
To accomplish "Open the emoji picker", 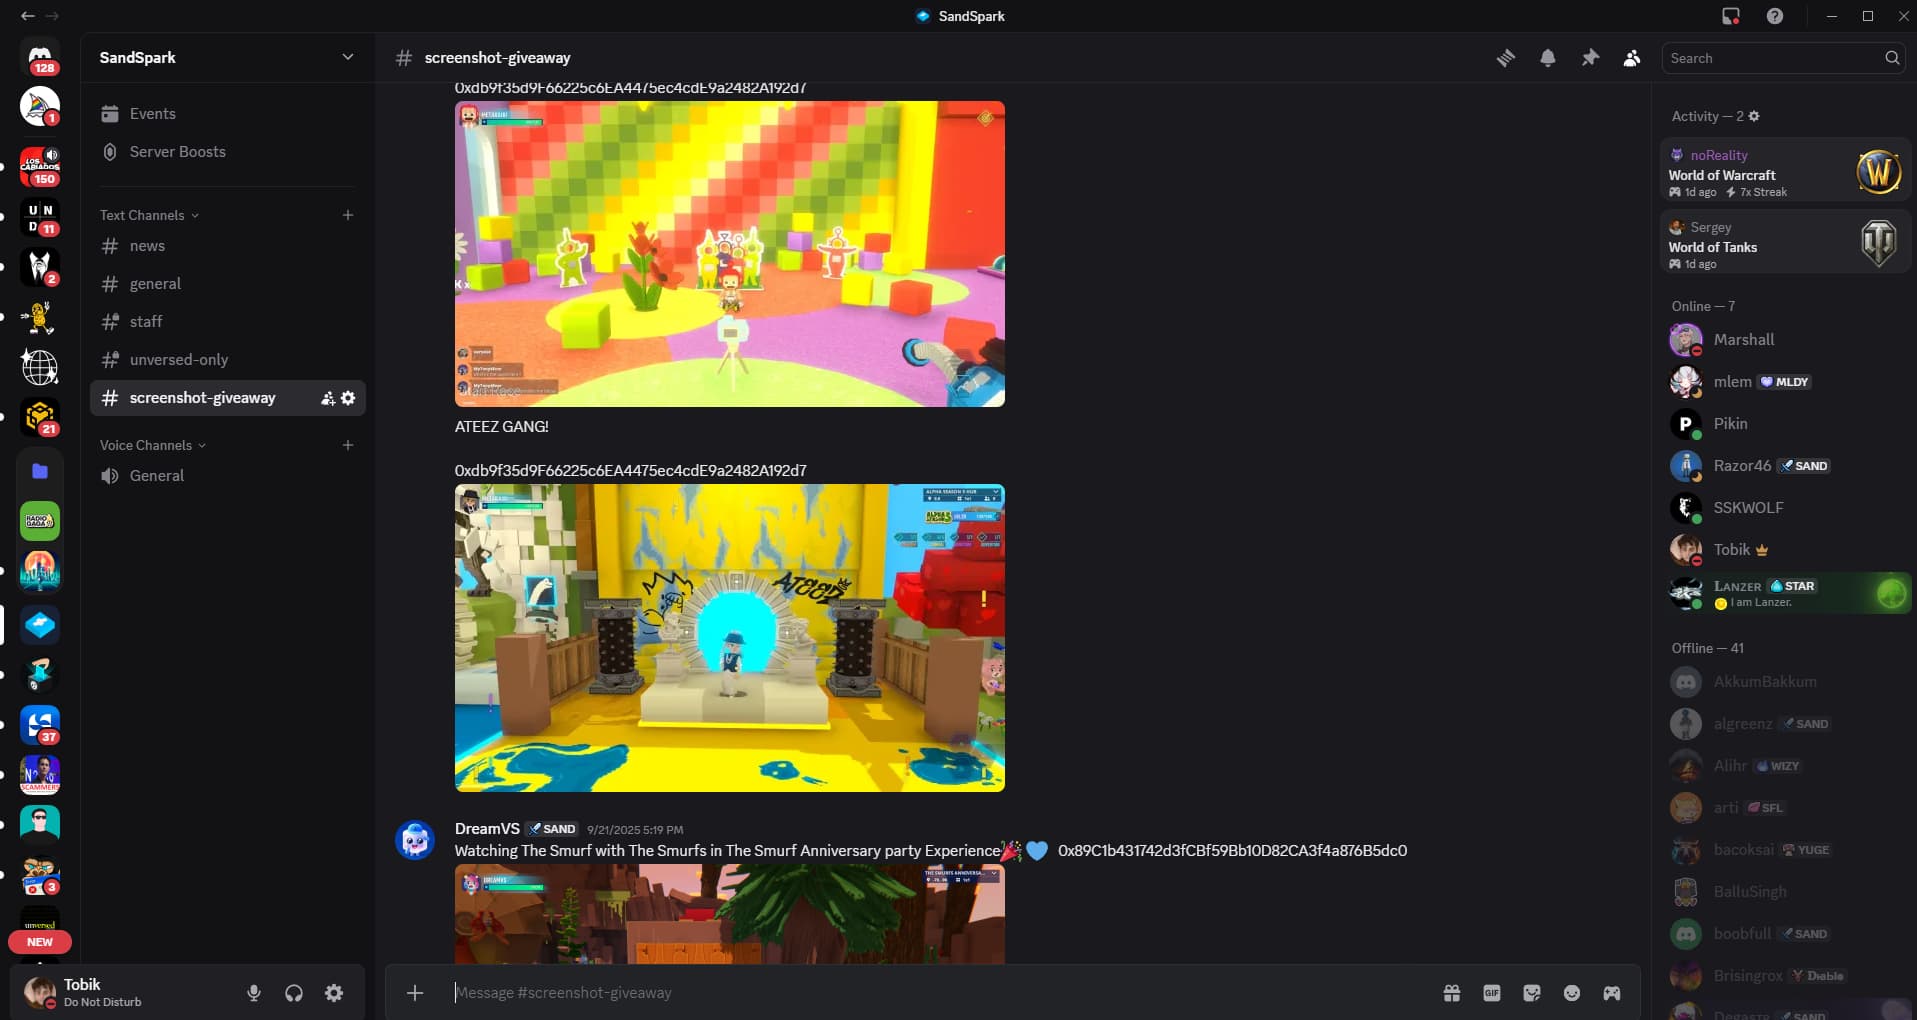I will click(1572, 993).
